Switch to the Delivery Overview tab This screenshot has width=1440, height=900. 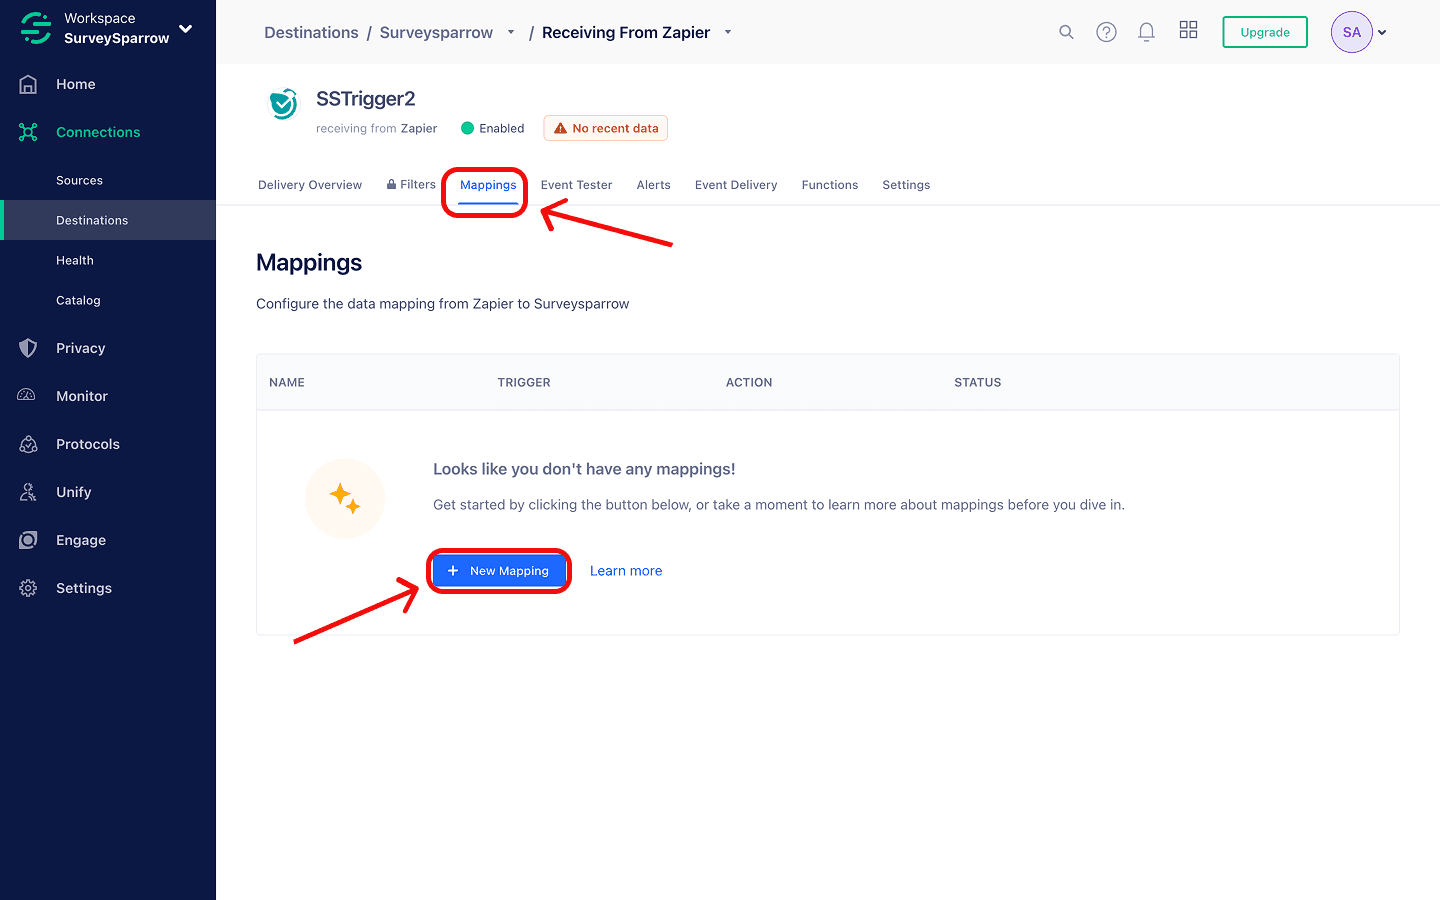pyautogui.click(x=310, y=185)
